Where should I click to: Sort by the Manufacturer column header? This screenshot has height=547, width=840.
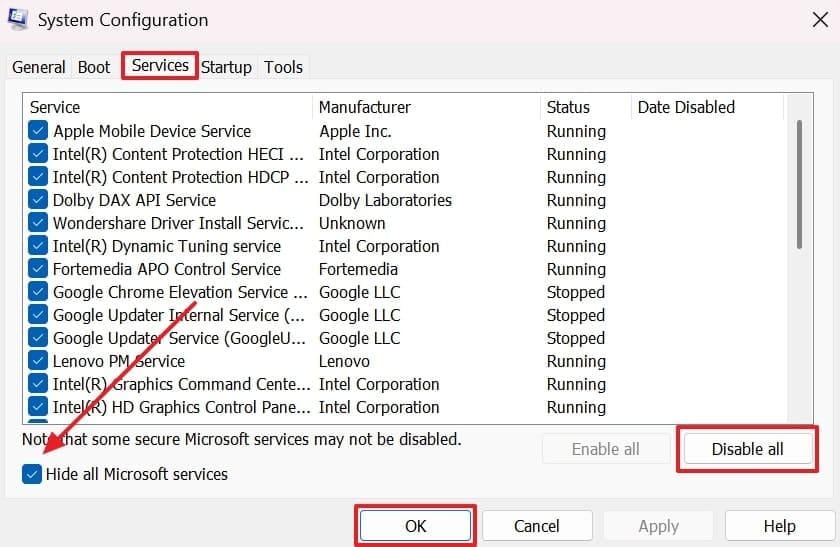click(x=426, y=107)
